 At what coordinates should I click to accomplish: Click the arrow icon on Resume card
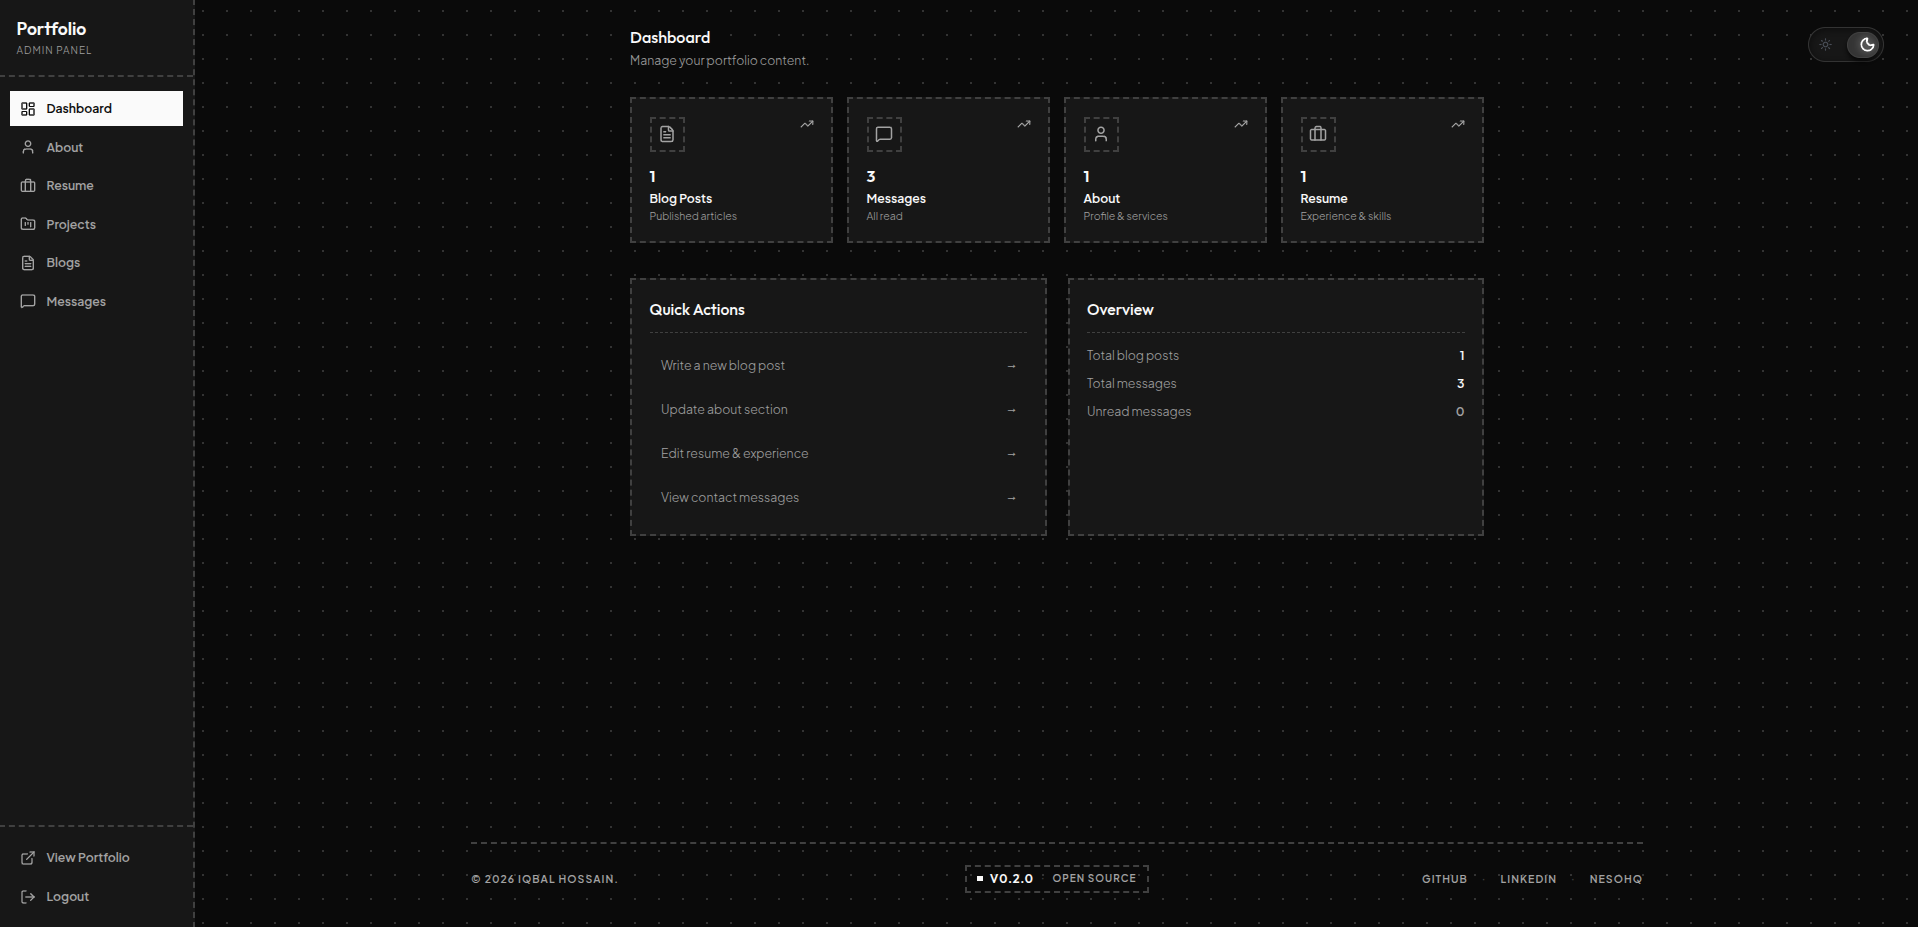pyautogui.click(x=1457, y=124)
